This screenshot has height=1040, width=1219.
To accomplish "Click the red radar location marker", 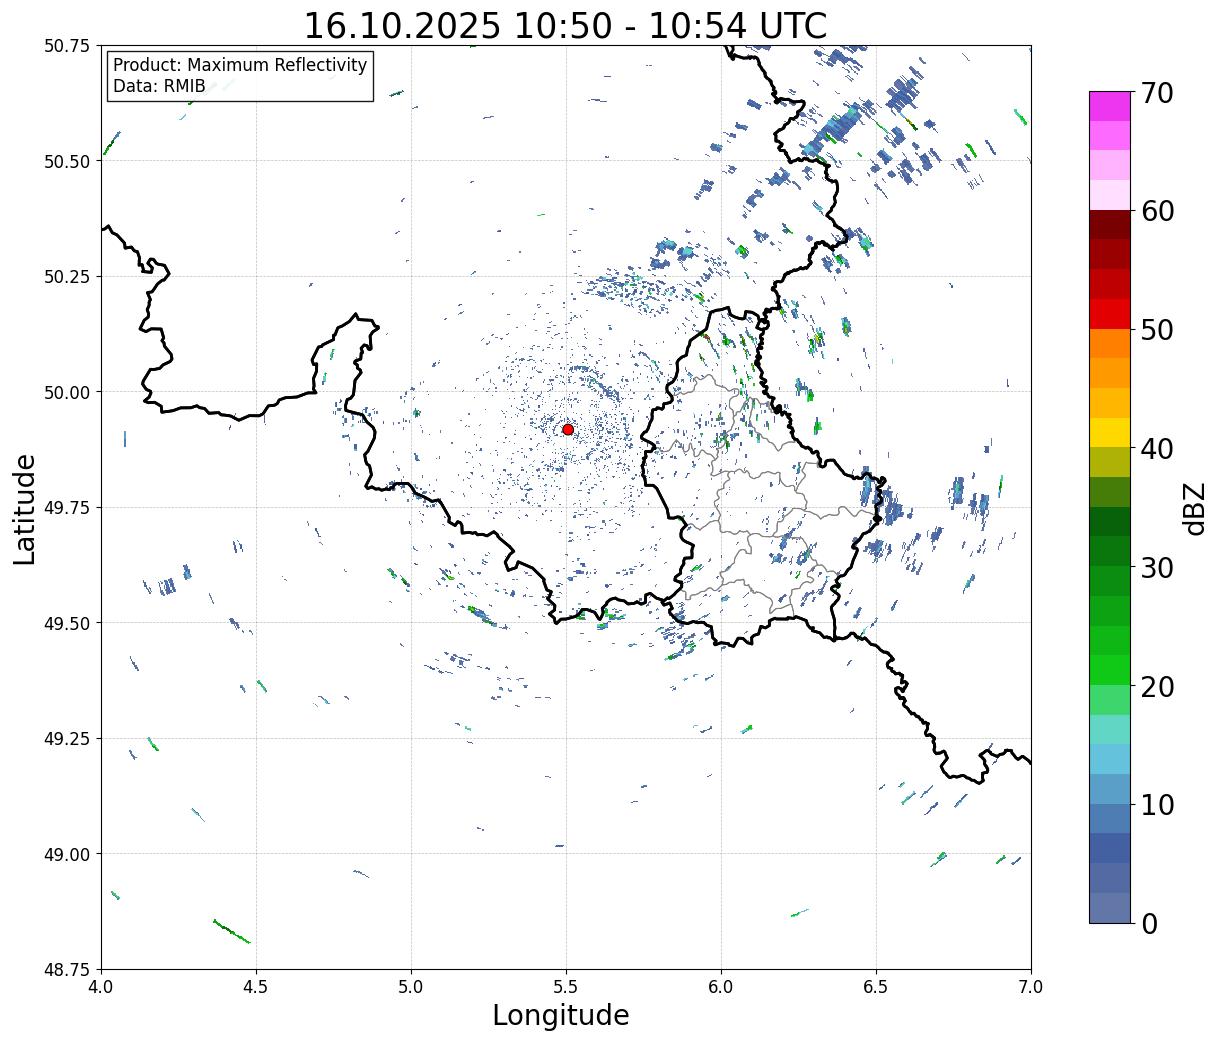I will pyautogui.click(x=568, y=429).
